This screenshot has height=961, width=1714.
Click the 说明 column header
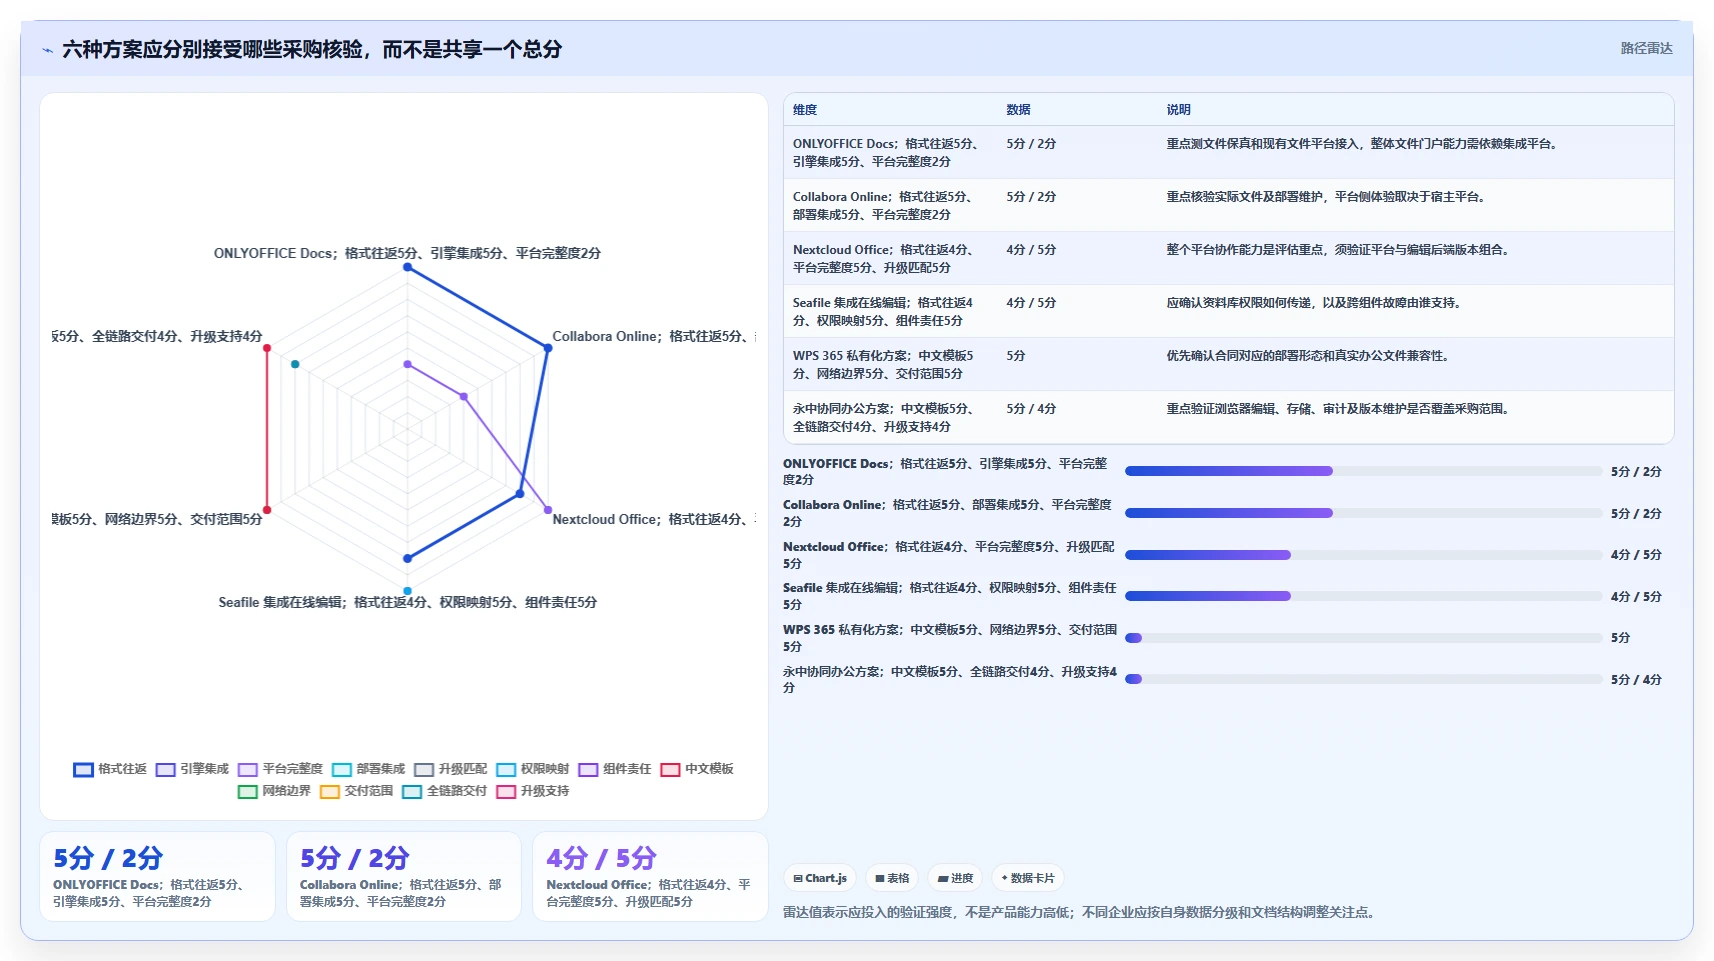tap(1178, 110)
